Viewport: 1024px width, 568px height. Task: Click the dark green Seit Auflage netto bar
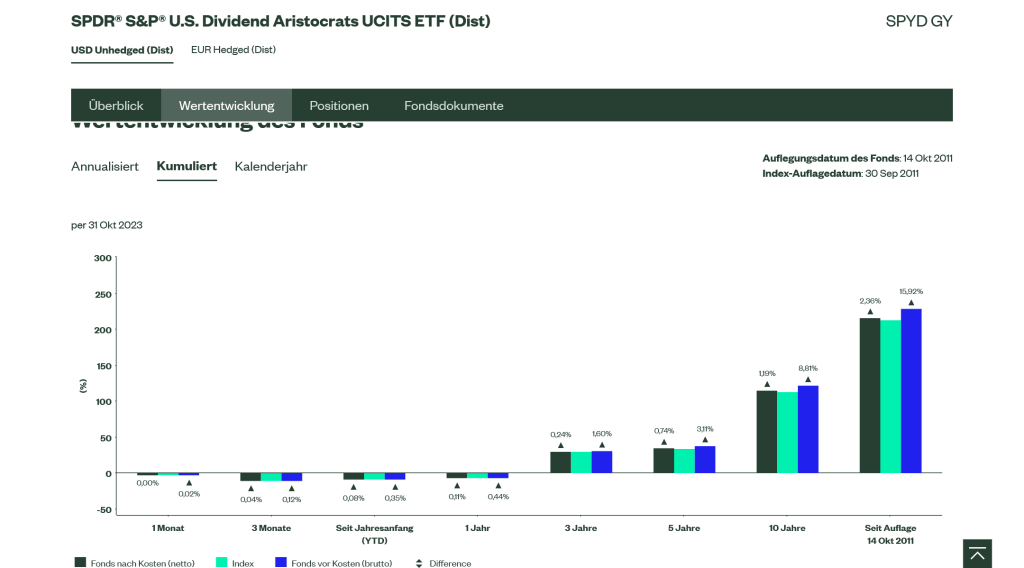click(x=870, y=396)
